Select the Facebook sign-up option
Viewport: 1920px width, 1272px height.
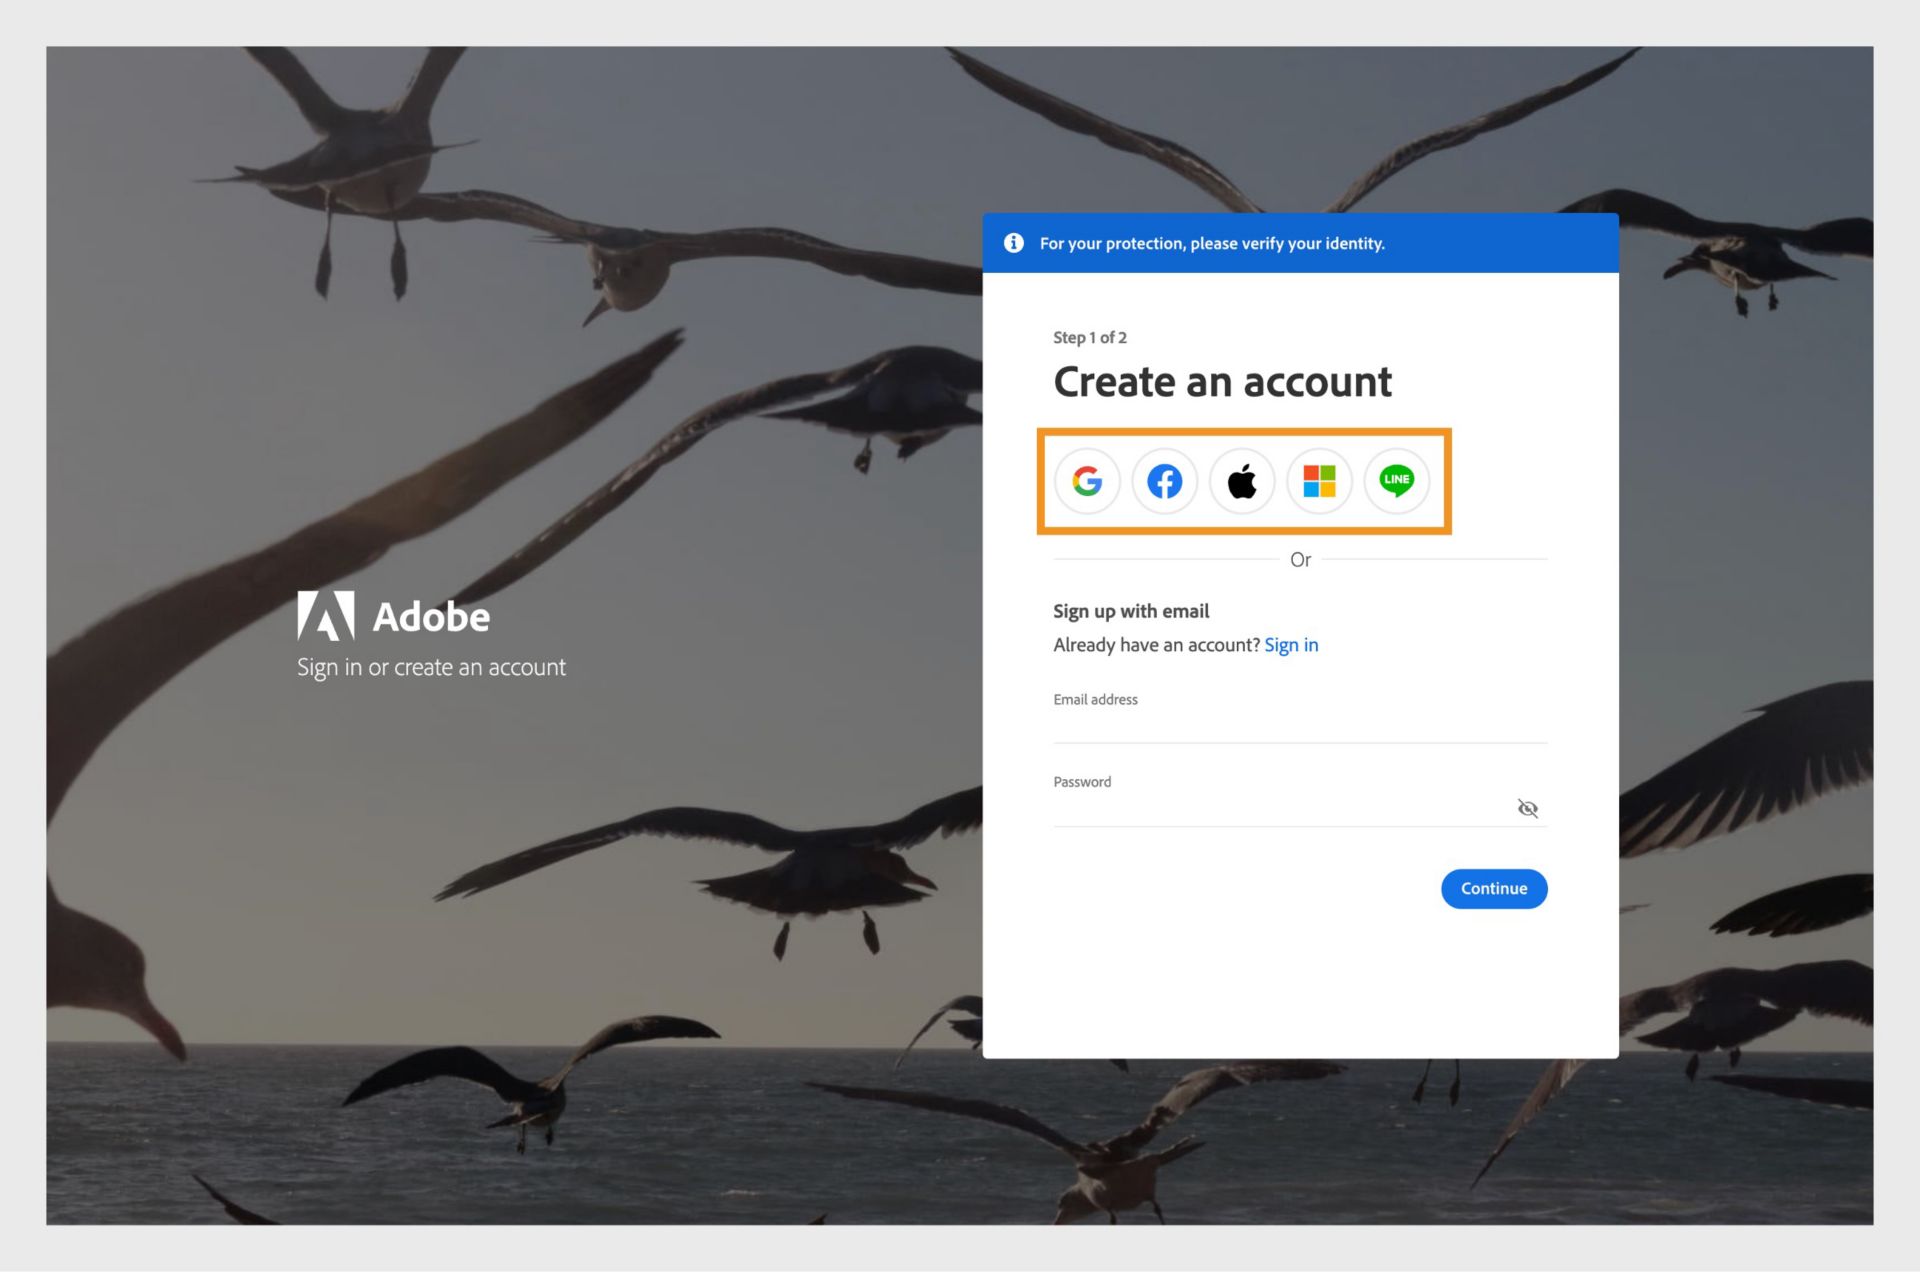(x=1165, y=481)
